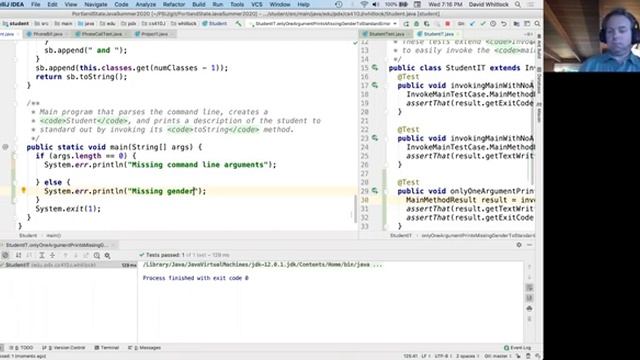640x360 pixels.
Task: Open the Version Control tool window
Action: pos(64,348)
